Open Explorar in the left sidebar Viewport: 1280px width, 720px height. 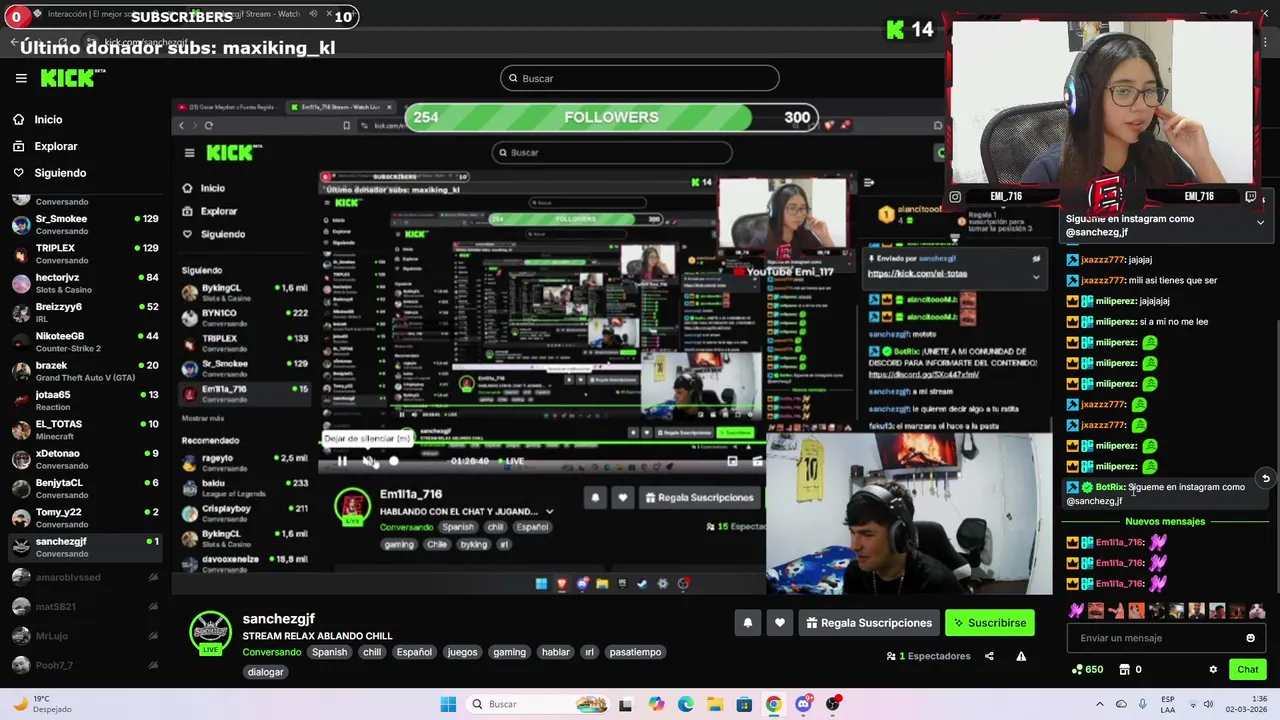pos(55,146)
